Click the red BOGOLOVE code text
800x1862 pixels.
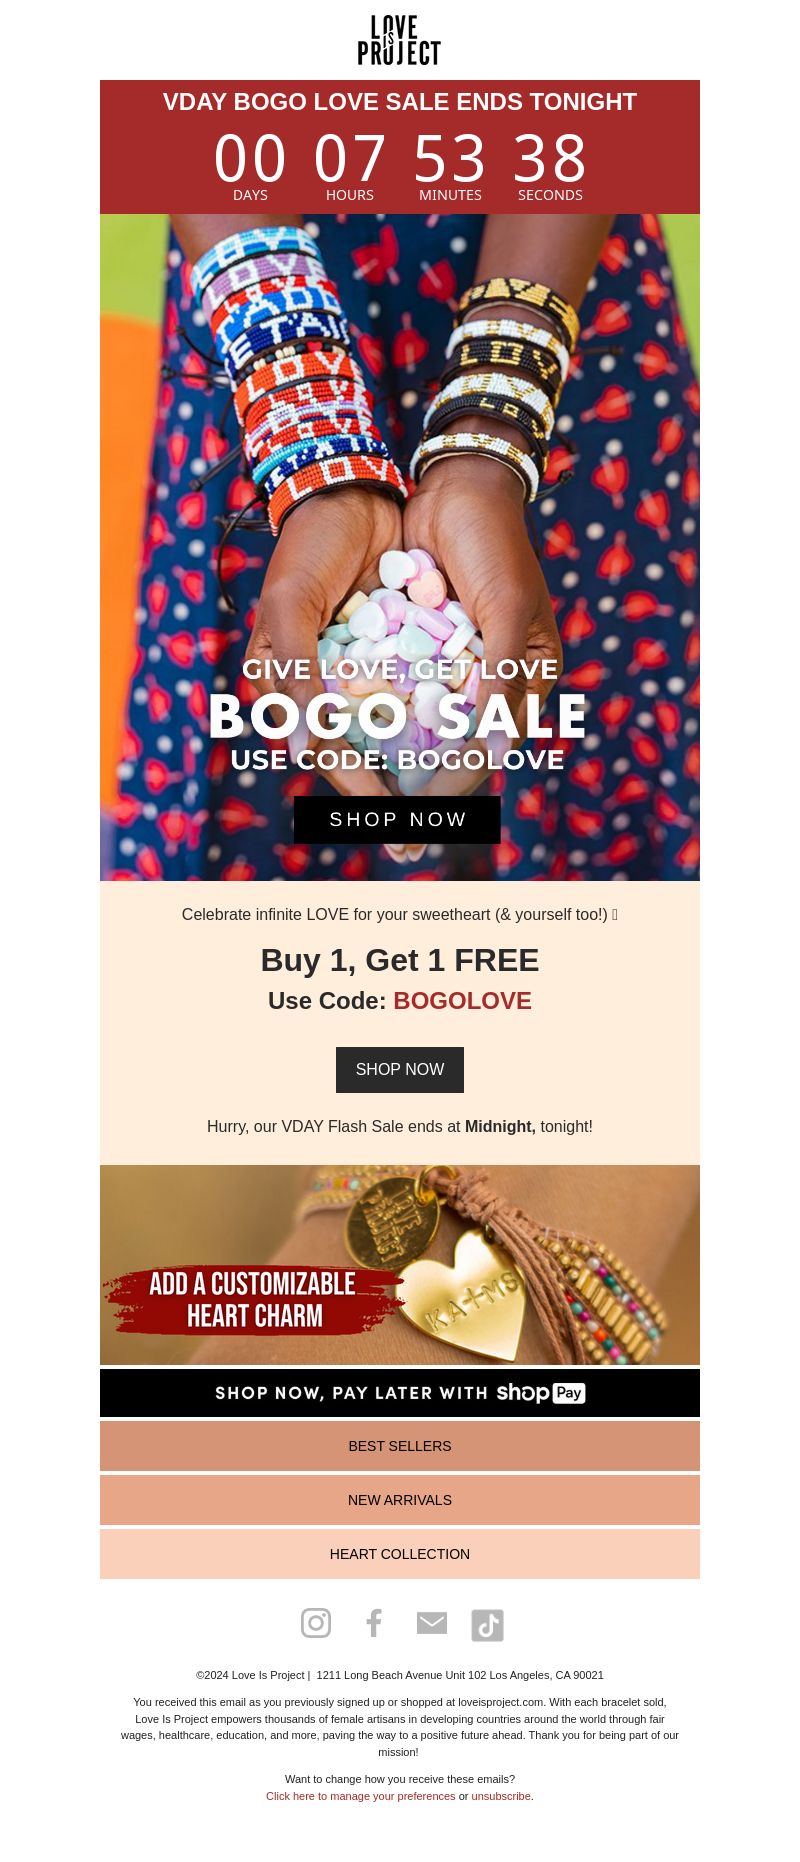tap(462, 1001)
